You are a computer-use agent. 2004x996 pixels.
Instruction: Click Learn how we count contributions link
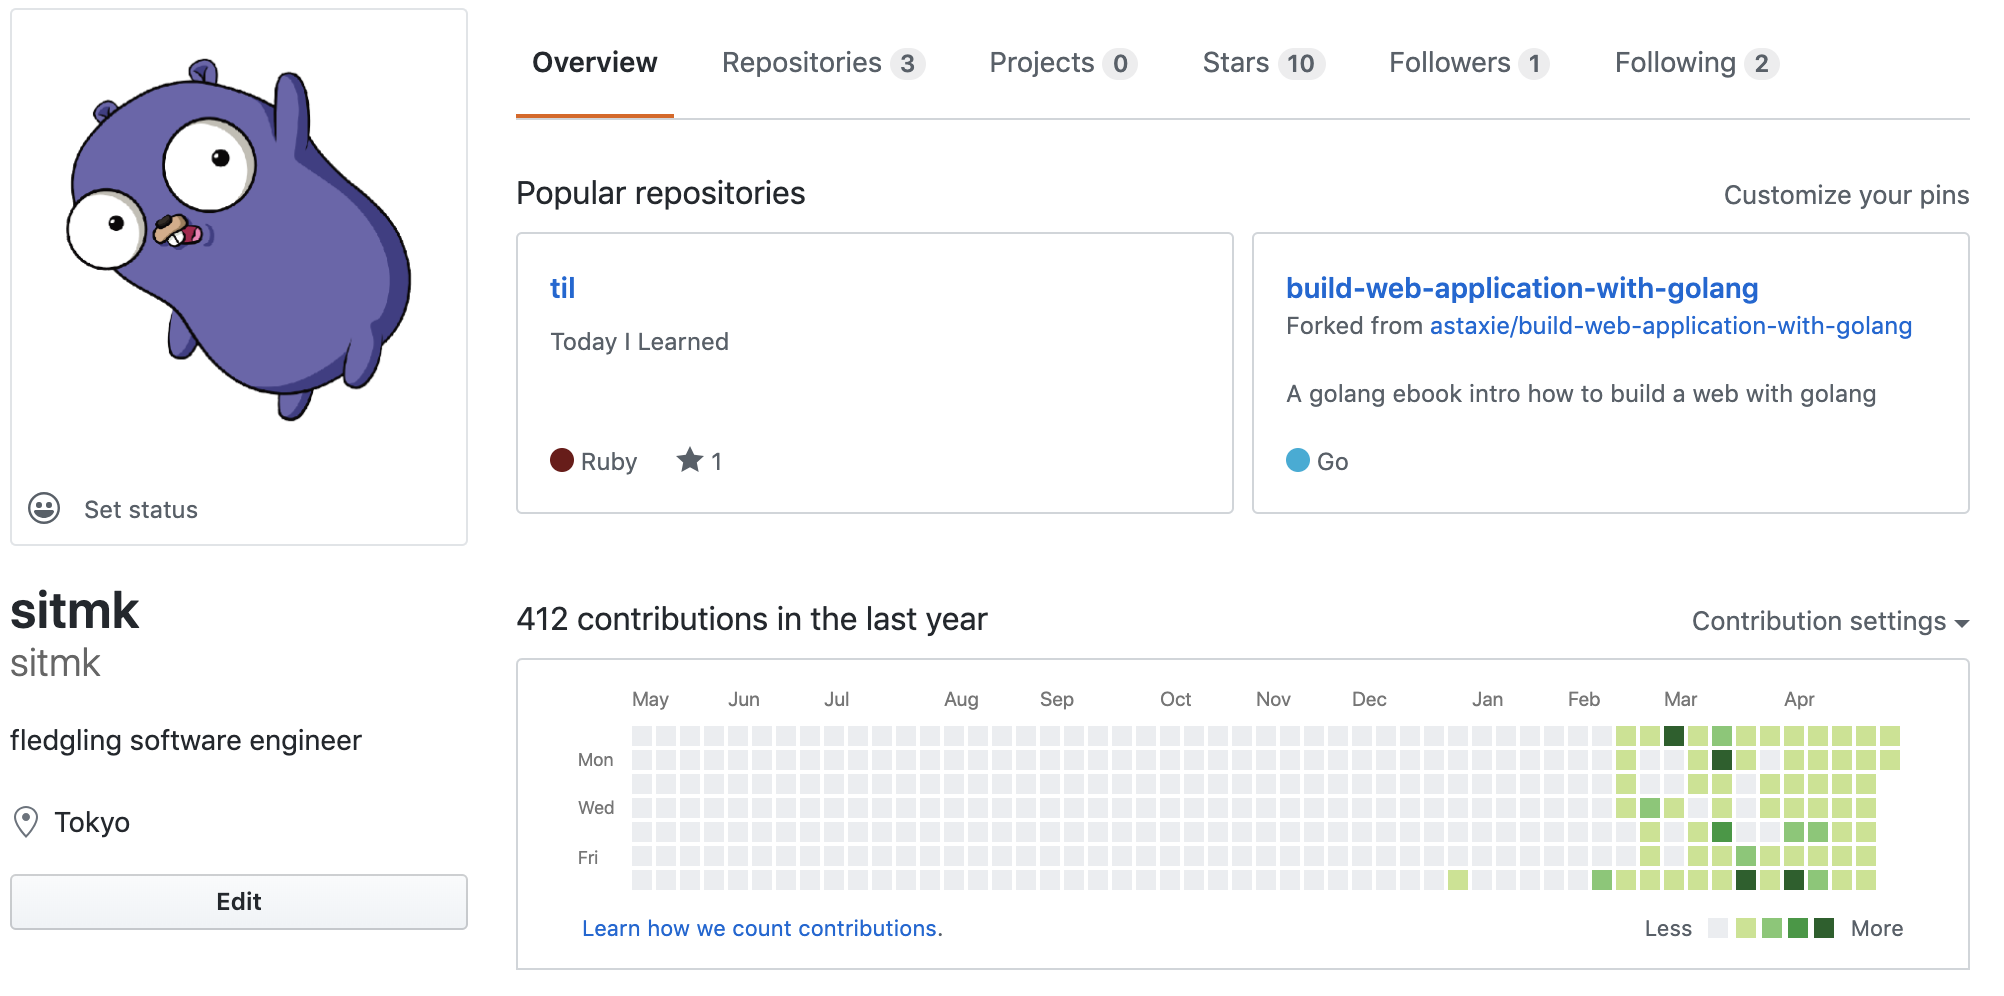[762, 928]
